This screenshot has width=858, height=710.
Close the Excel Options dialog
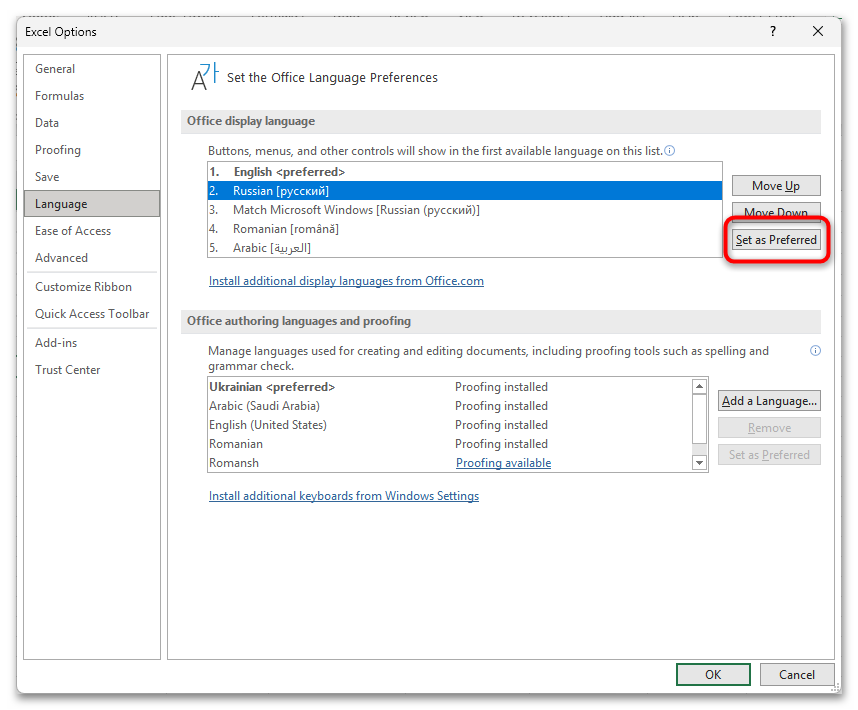(818, 31)
